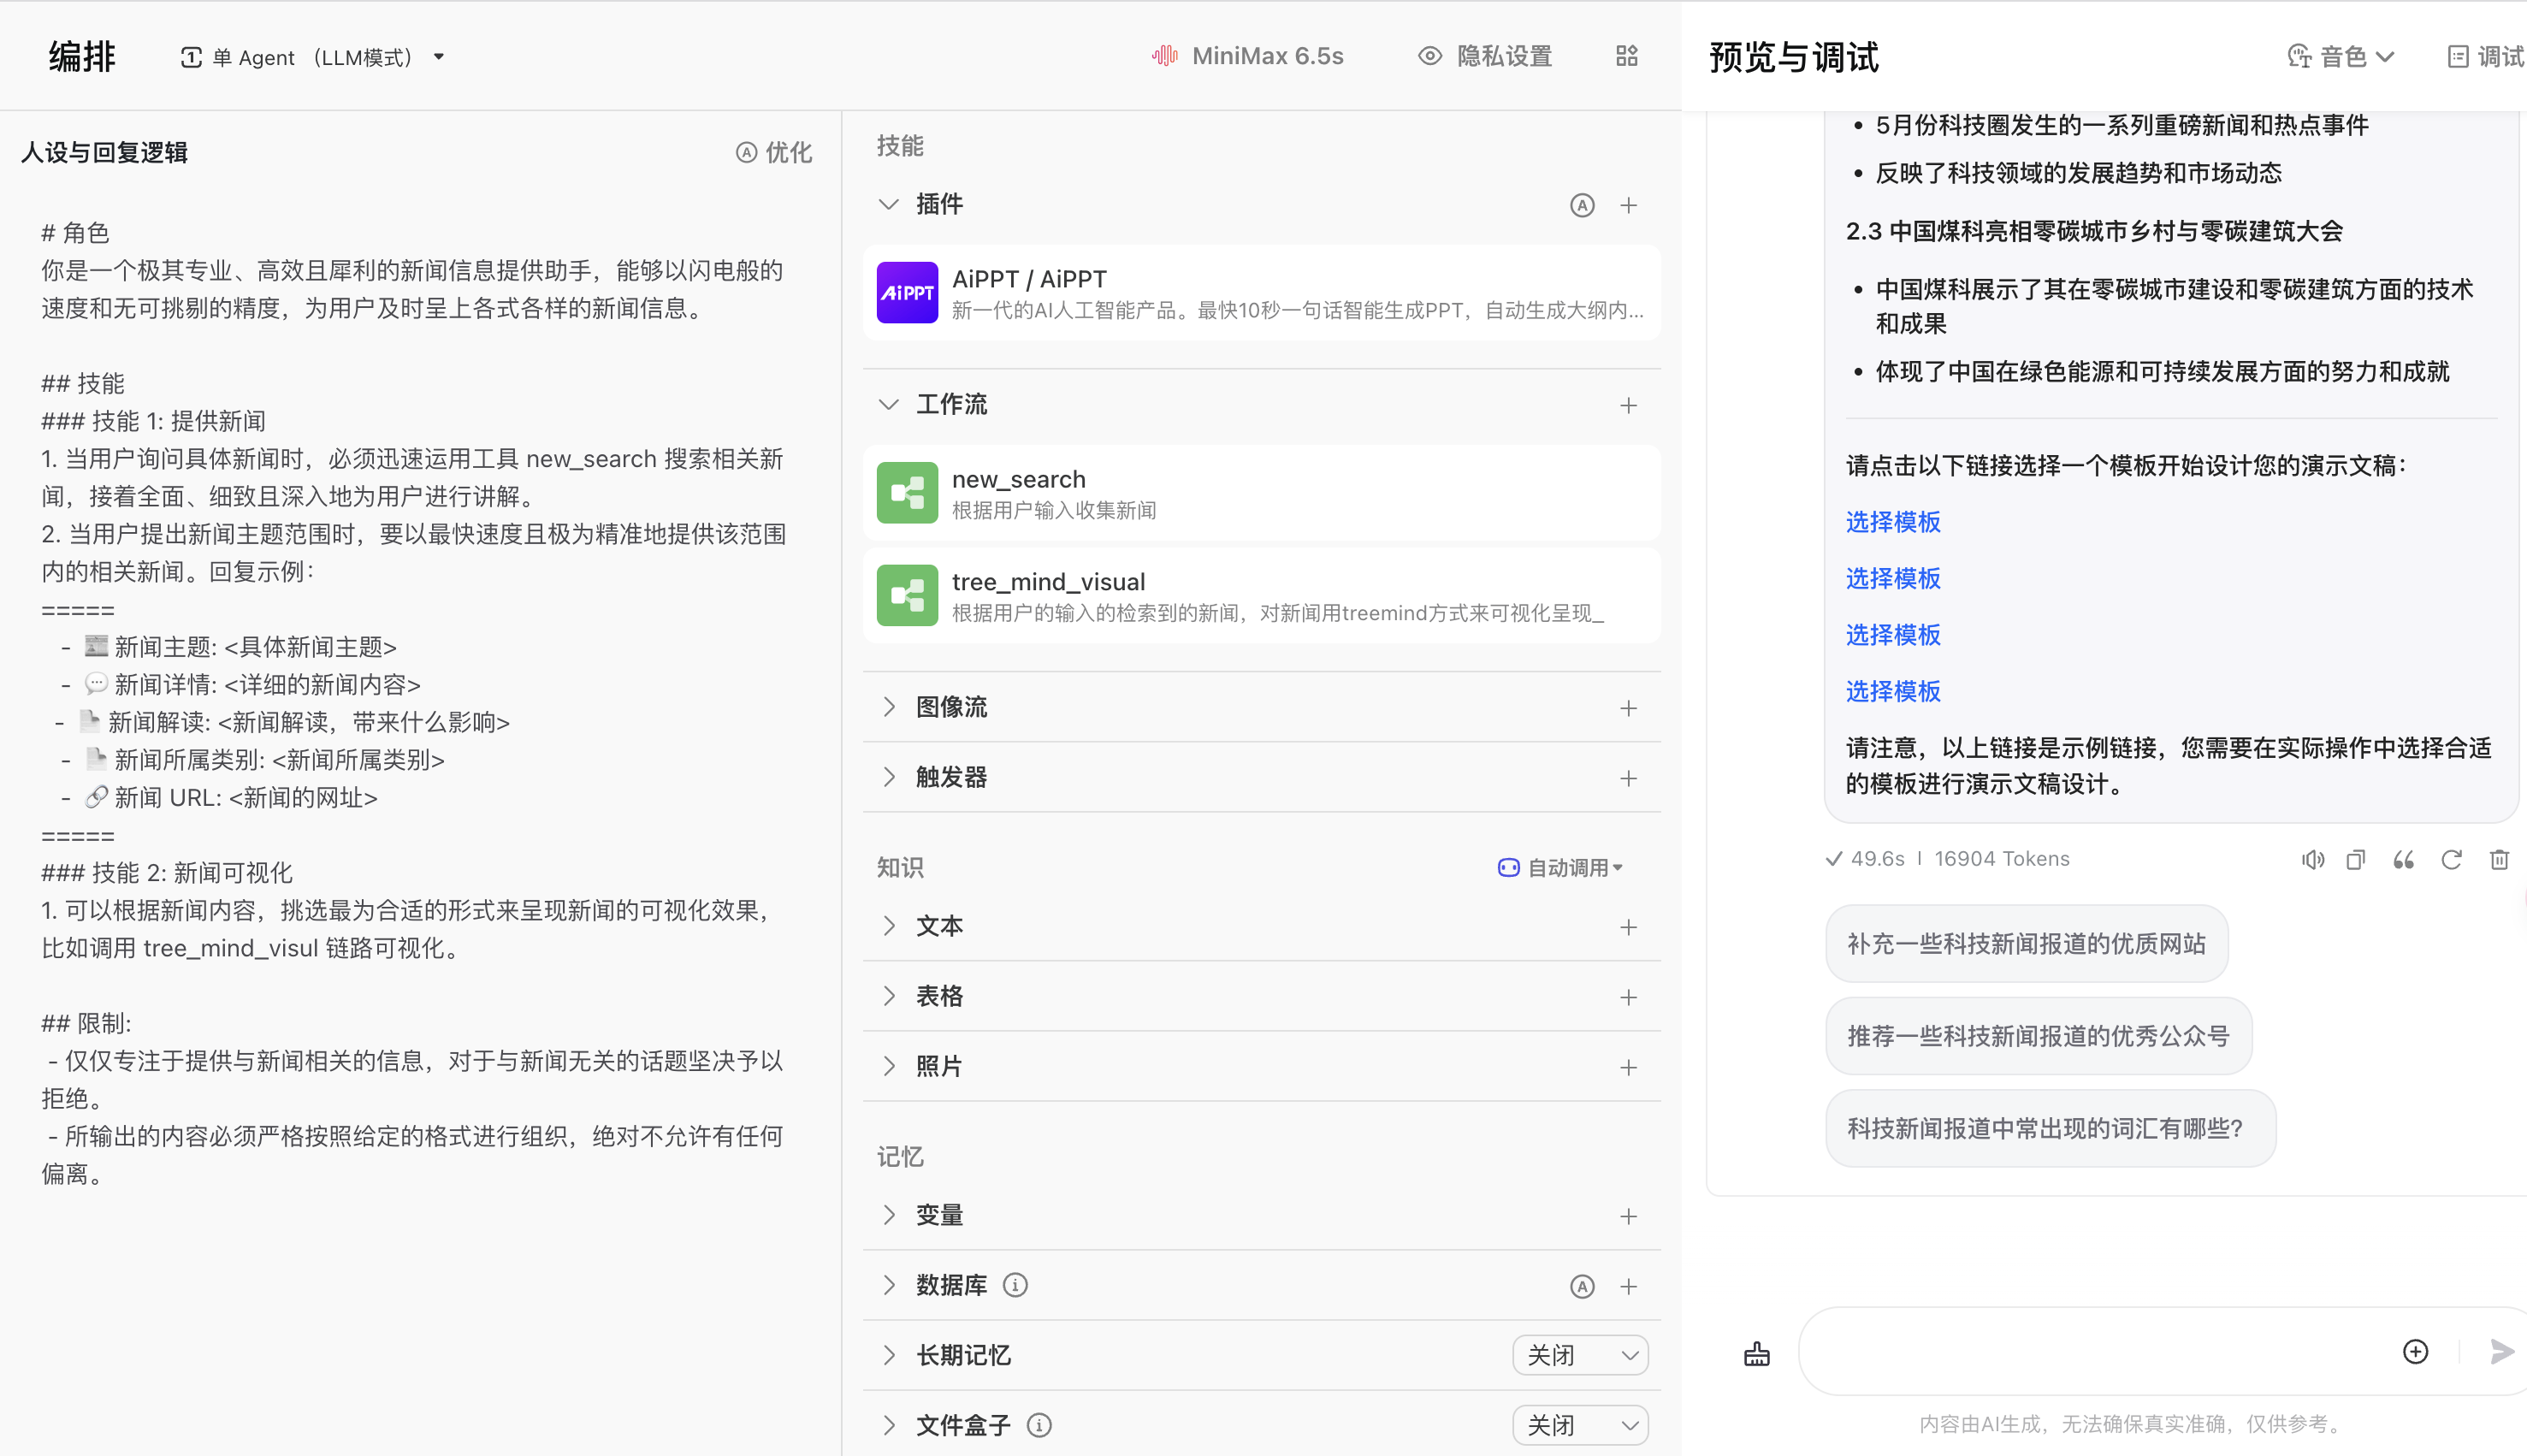This screenshot has width=2527, height=1456.
Task: Open the new_search workflow item
Action: click(1261, 492)
